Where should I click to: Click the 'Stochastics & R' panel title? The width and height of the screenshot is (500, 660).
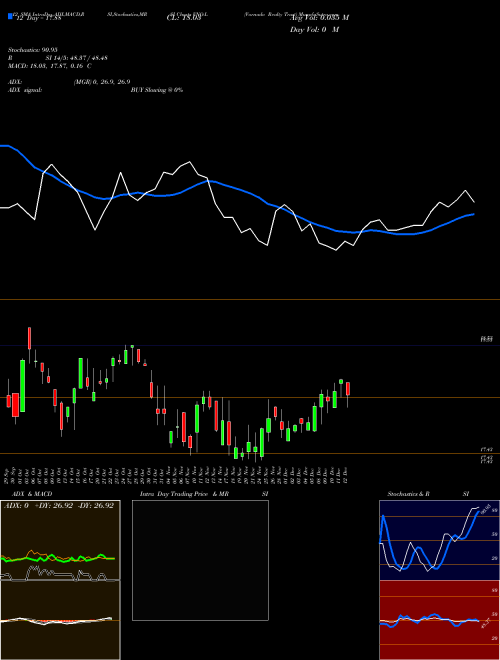click(x=409, y=494)
